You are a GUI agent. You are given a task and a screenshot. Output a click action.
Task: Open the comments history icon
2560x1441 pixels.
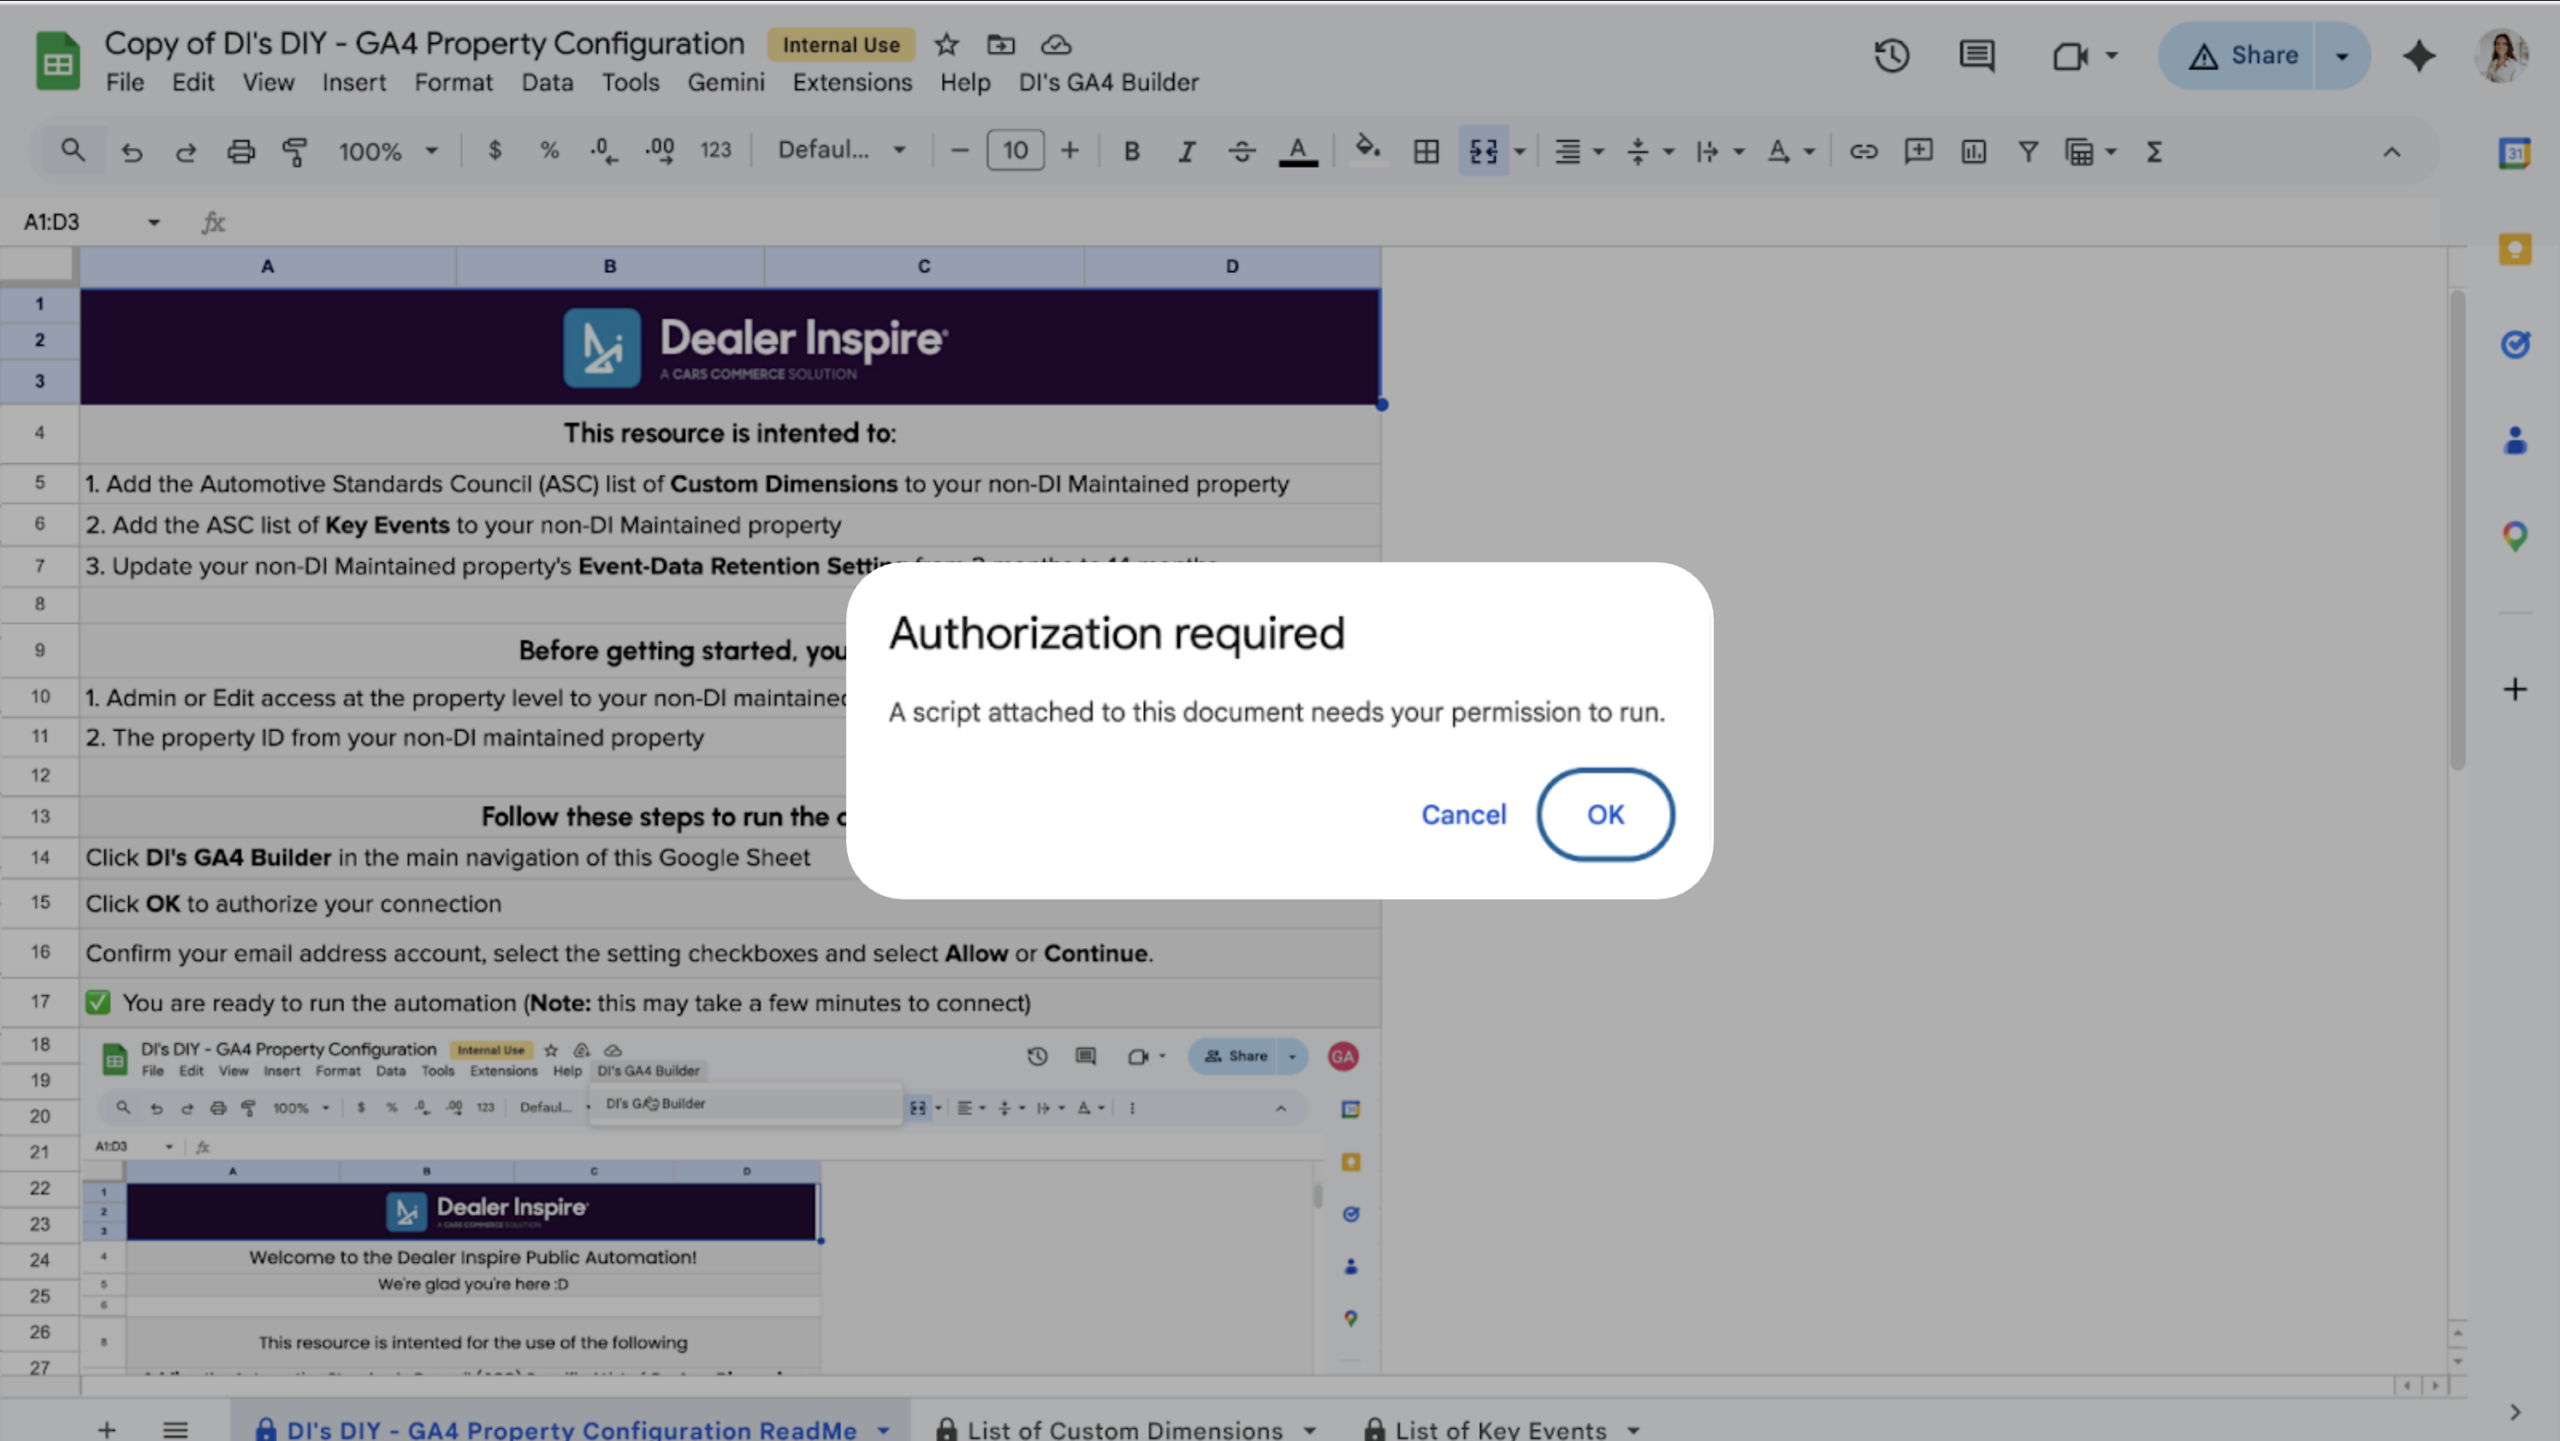pyautogui.click(x=1976, y=55)
